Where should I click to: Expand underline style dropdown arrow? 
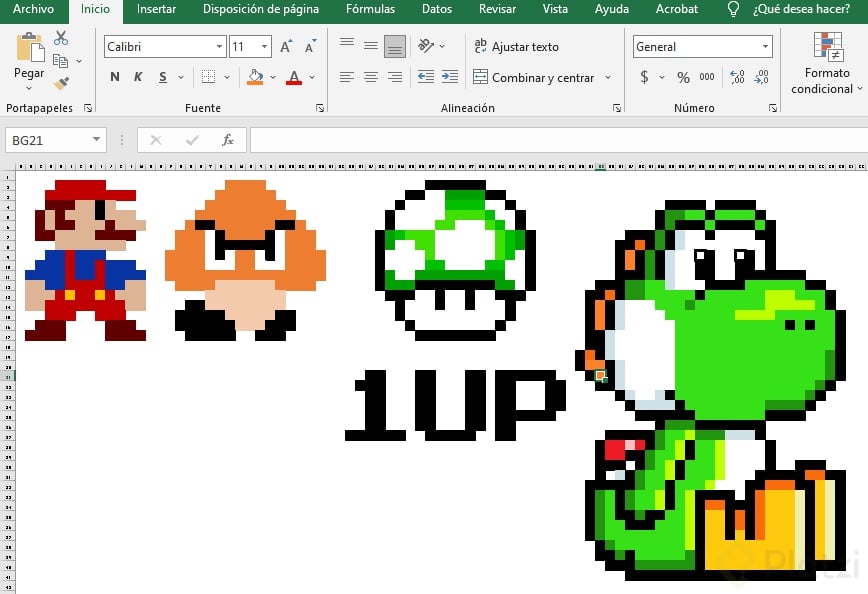(181, 77)
